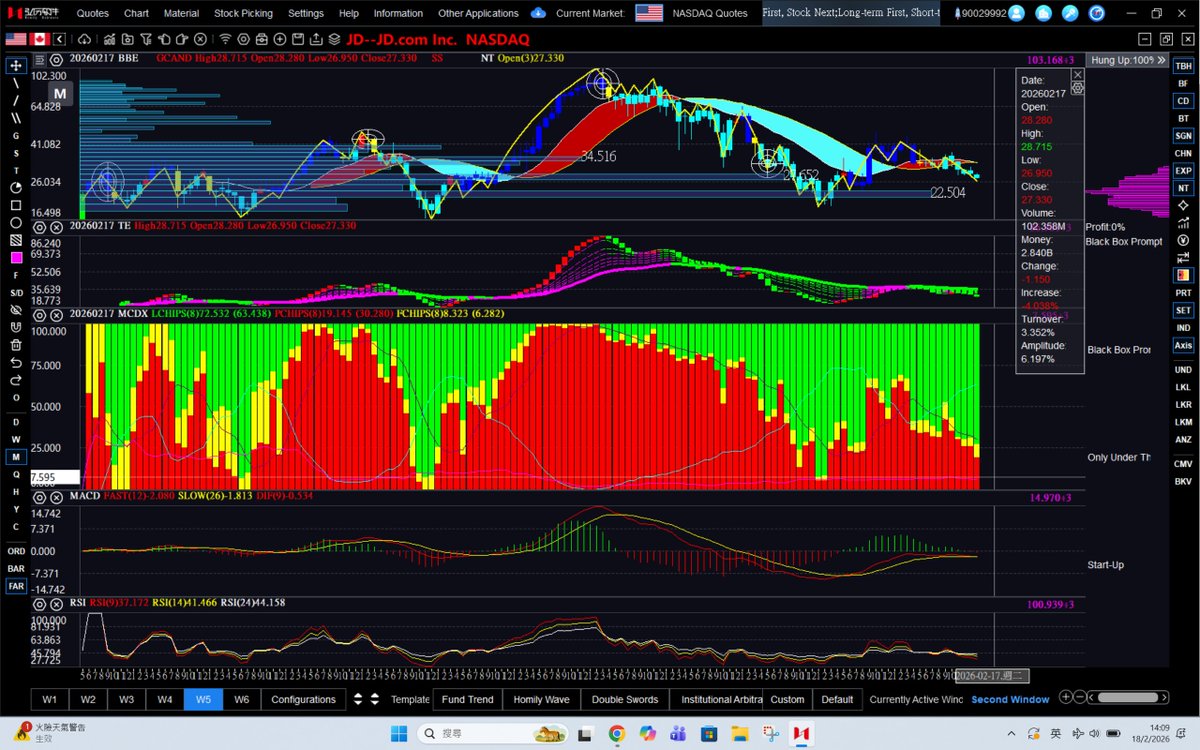Click the save disk toolbar icon
The image size is (1200, 750).
[x=297, y=39]
